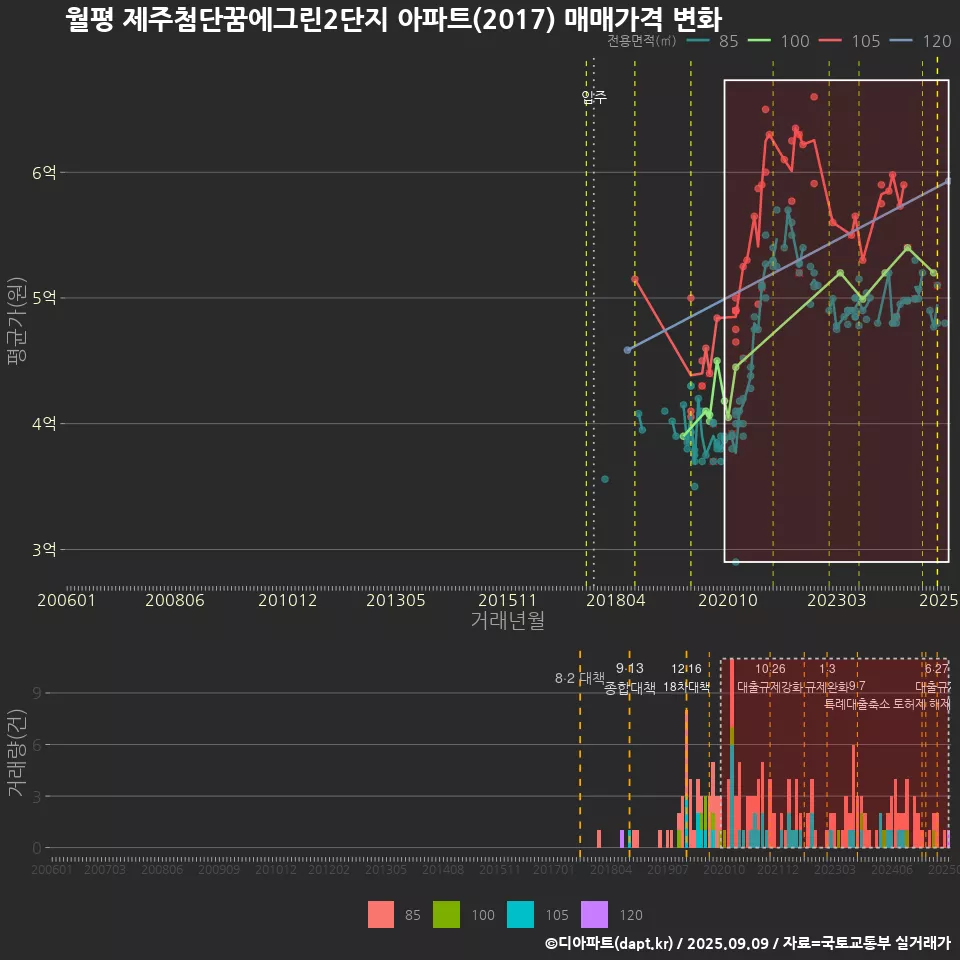960x960 pixels.
Task: Click the 4억 price axis label
Action: [x=44, y=424]
